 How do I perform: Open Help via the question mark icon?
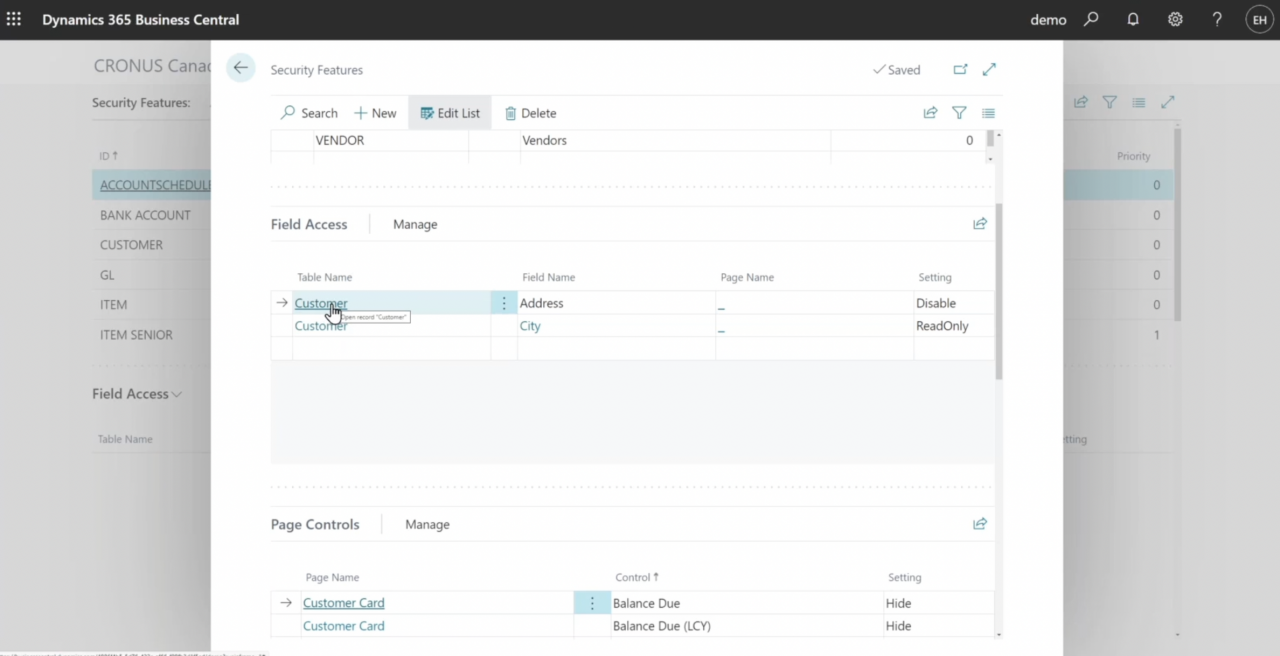point(1217,19)
